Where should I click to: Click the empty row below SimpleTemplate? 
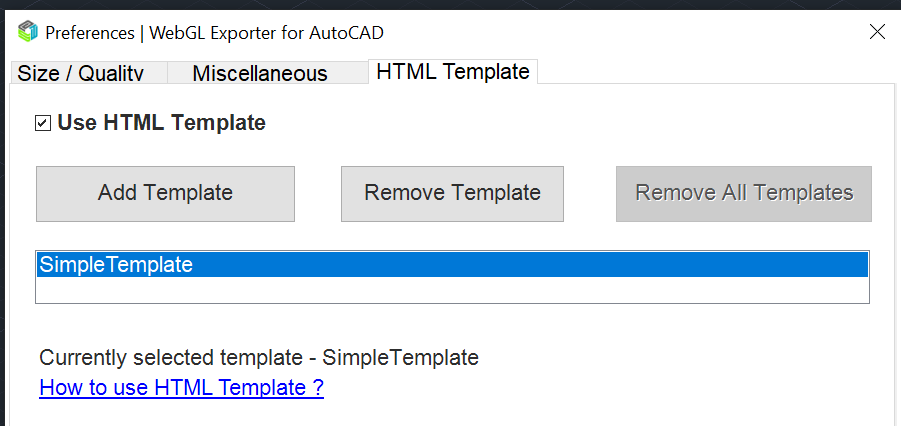(x=452, y=290)
